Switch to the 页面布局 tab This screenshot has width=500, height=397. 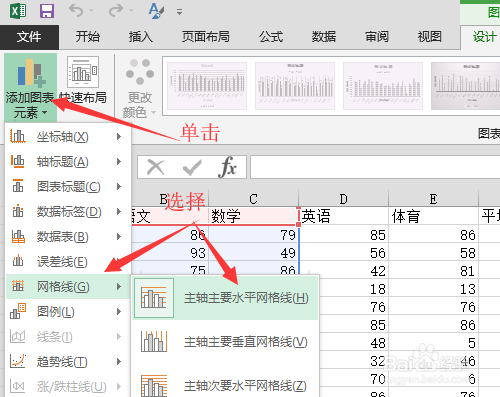click(x=206, y=37)
